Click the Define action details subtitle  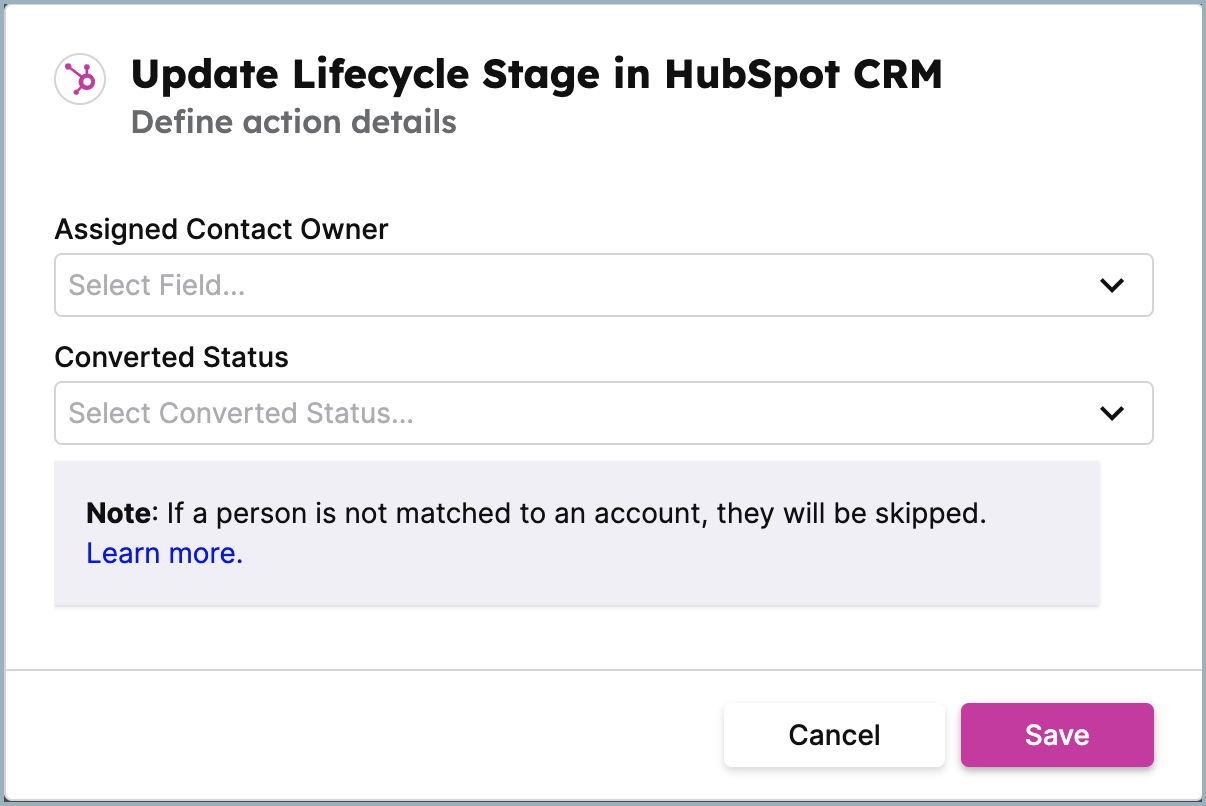tap(294, 122)
